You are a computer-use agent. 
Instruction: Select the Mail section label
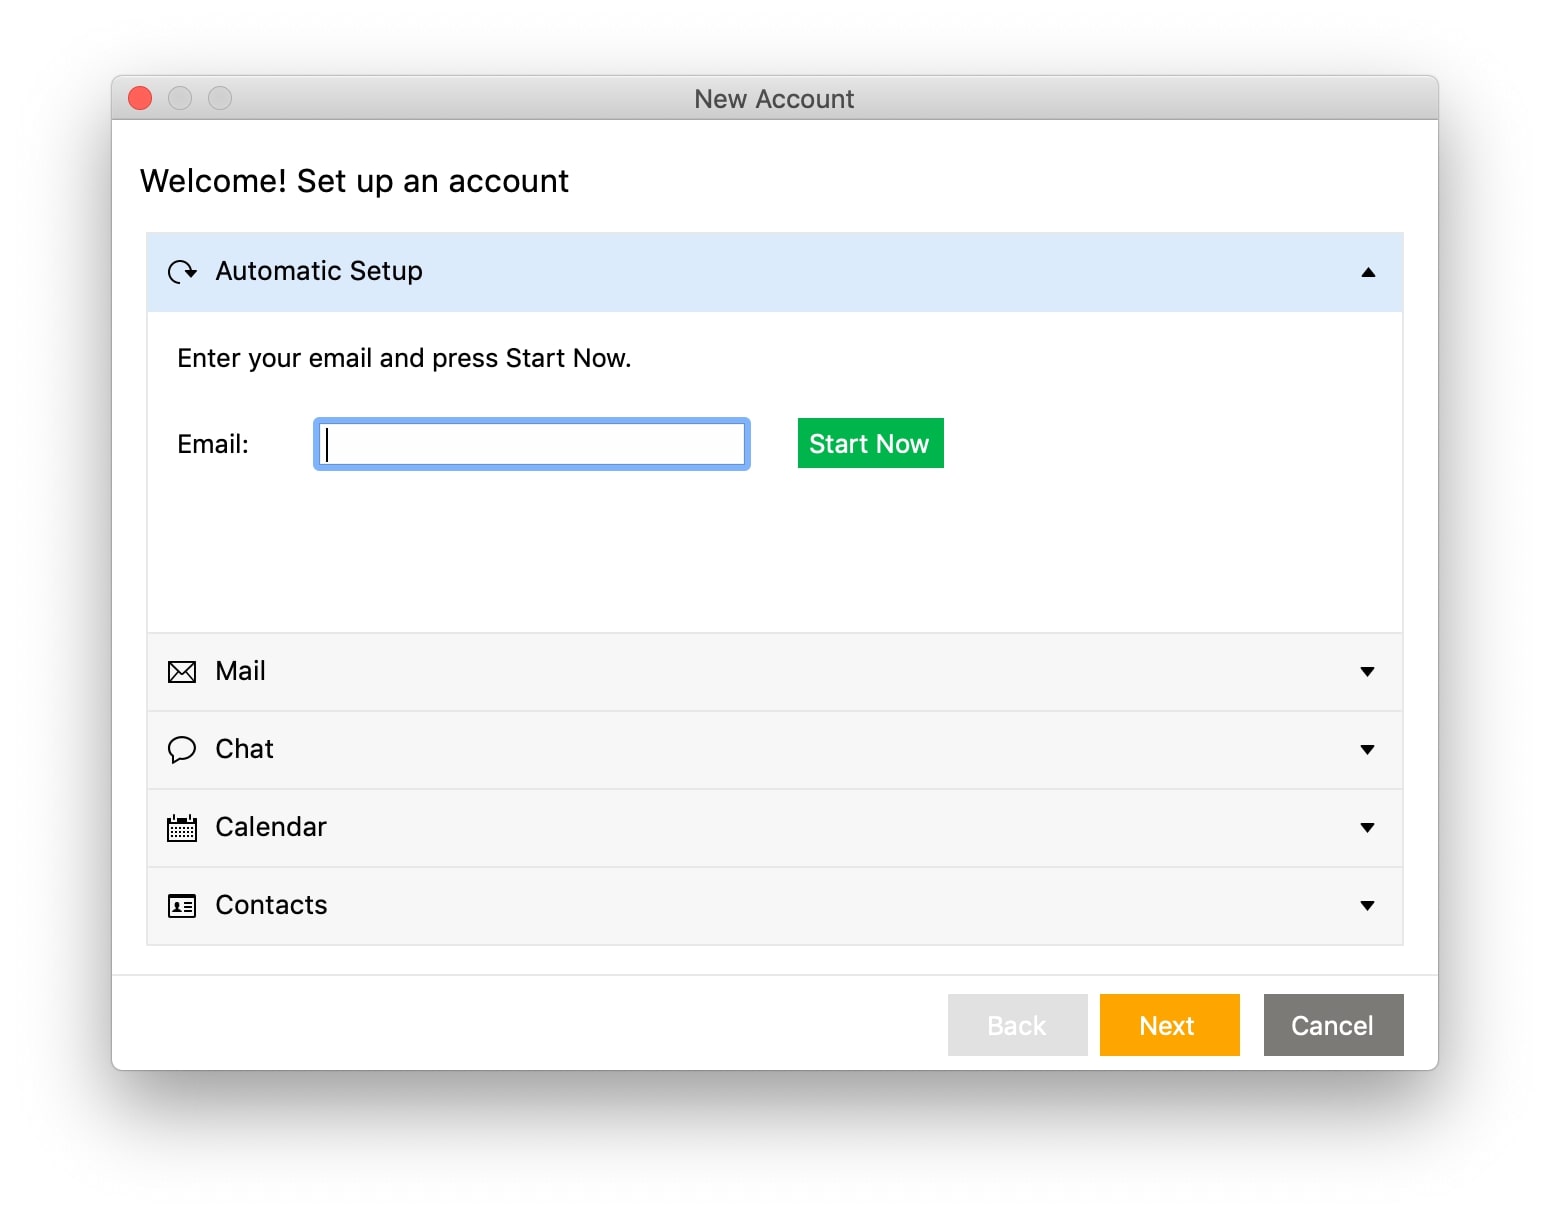pos(240,671)
